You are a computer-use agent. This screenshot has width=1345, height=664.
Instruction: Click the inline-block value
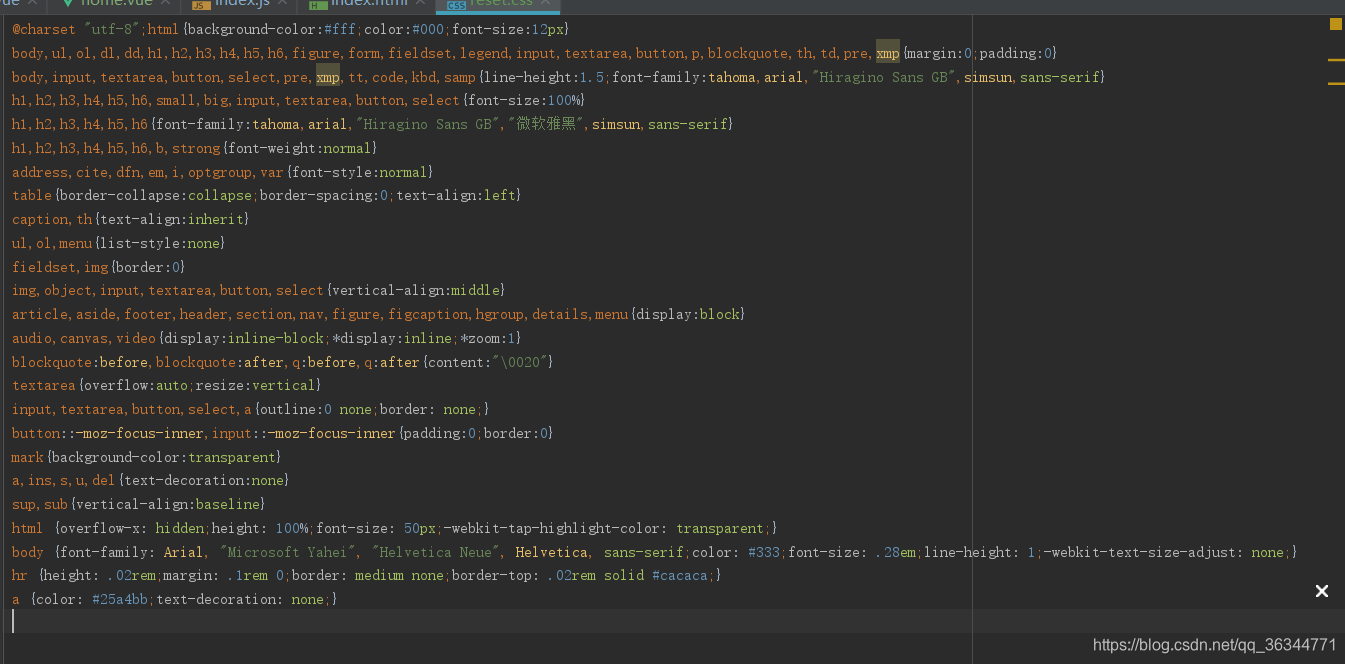click(275, 338)
